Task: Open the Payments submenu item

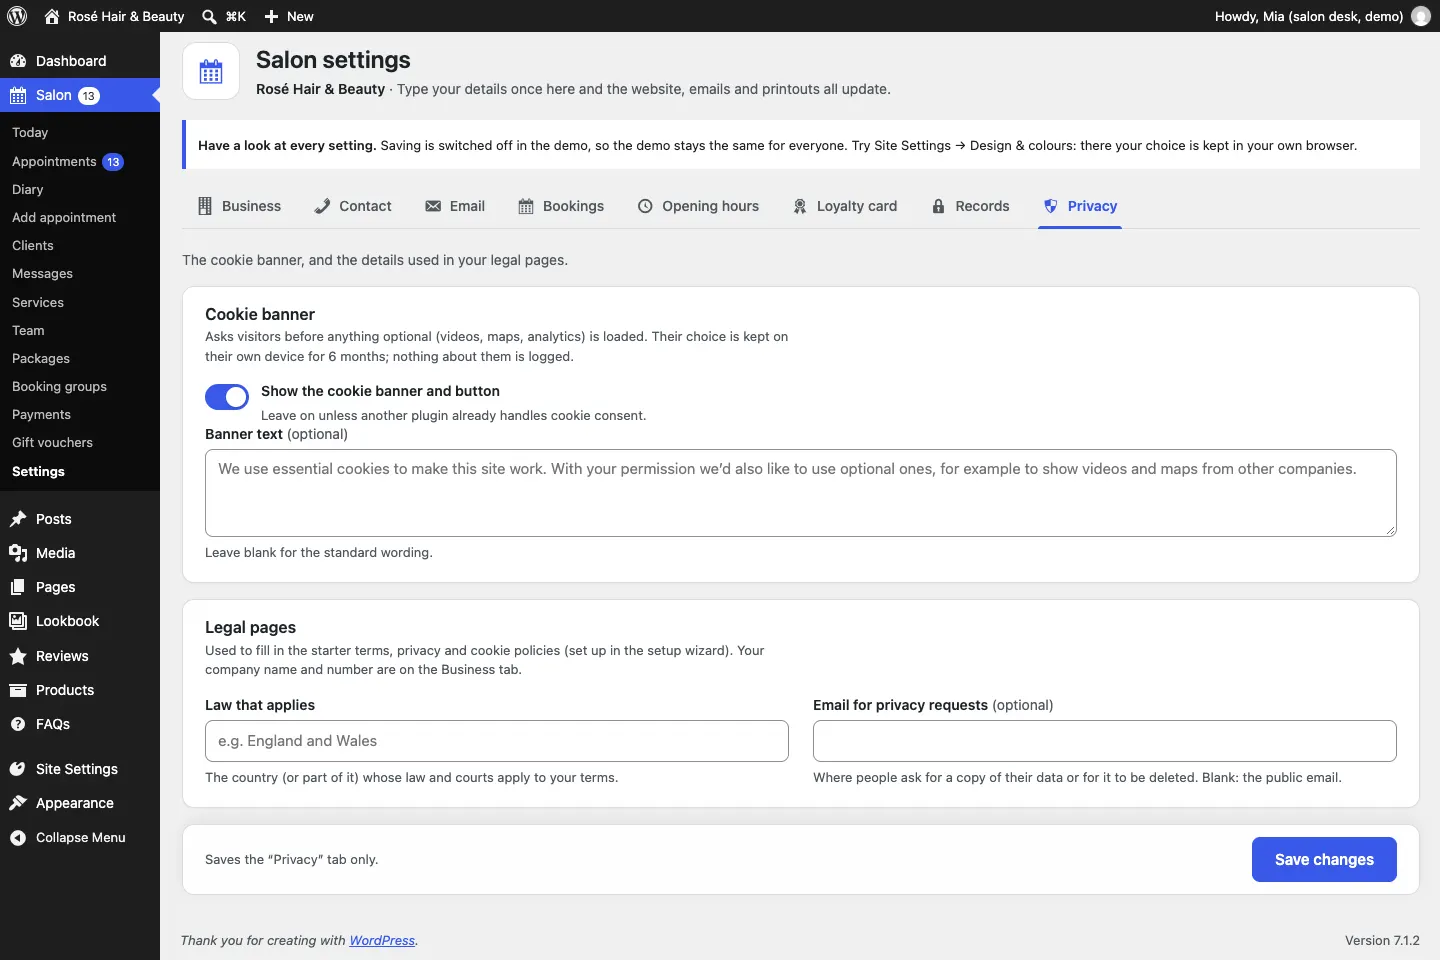Action: (x=80, y=414)
